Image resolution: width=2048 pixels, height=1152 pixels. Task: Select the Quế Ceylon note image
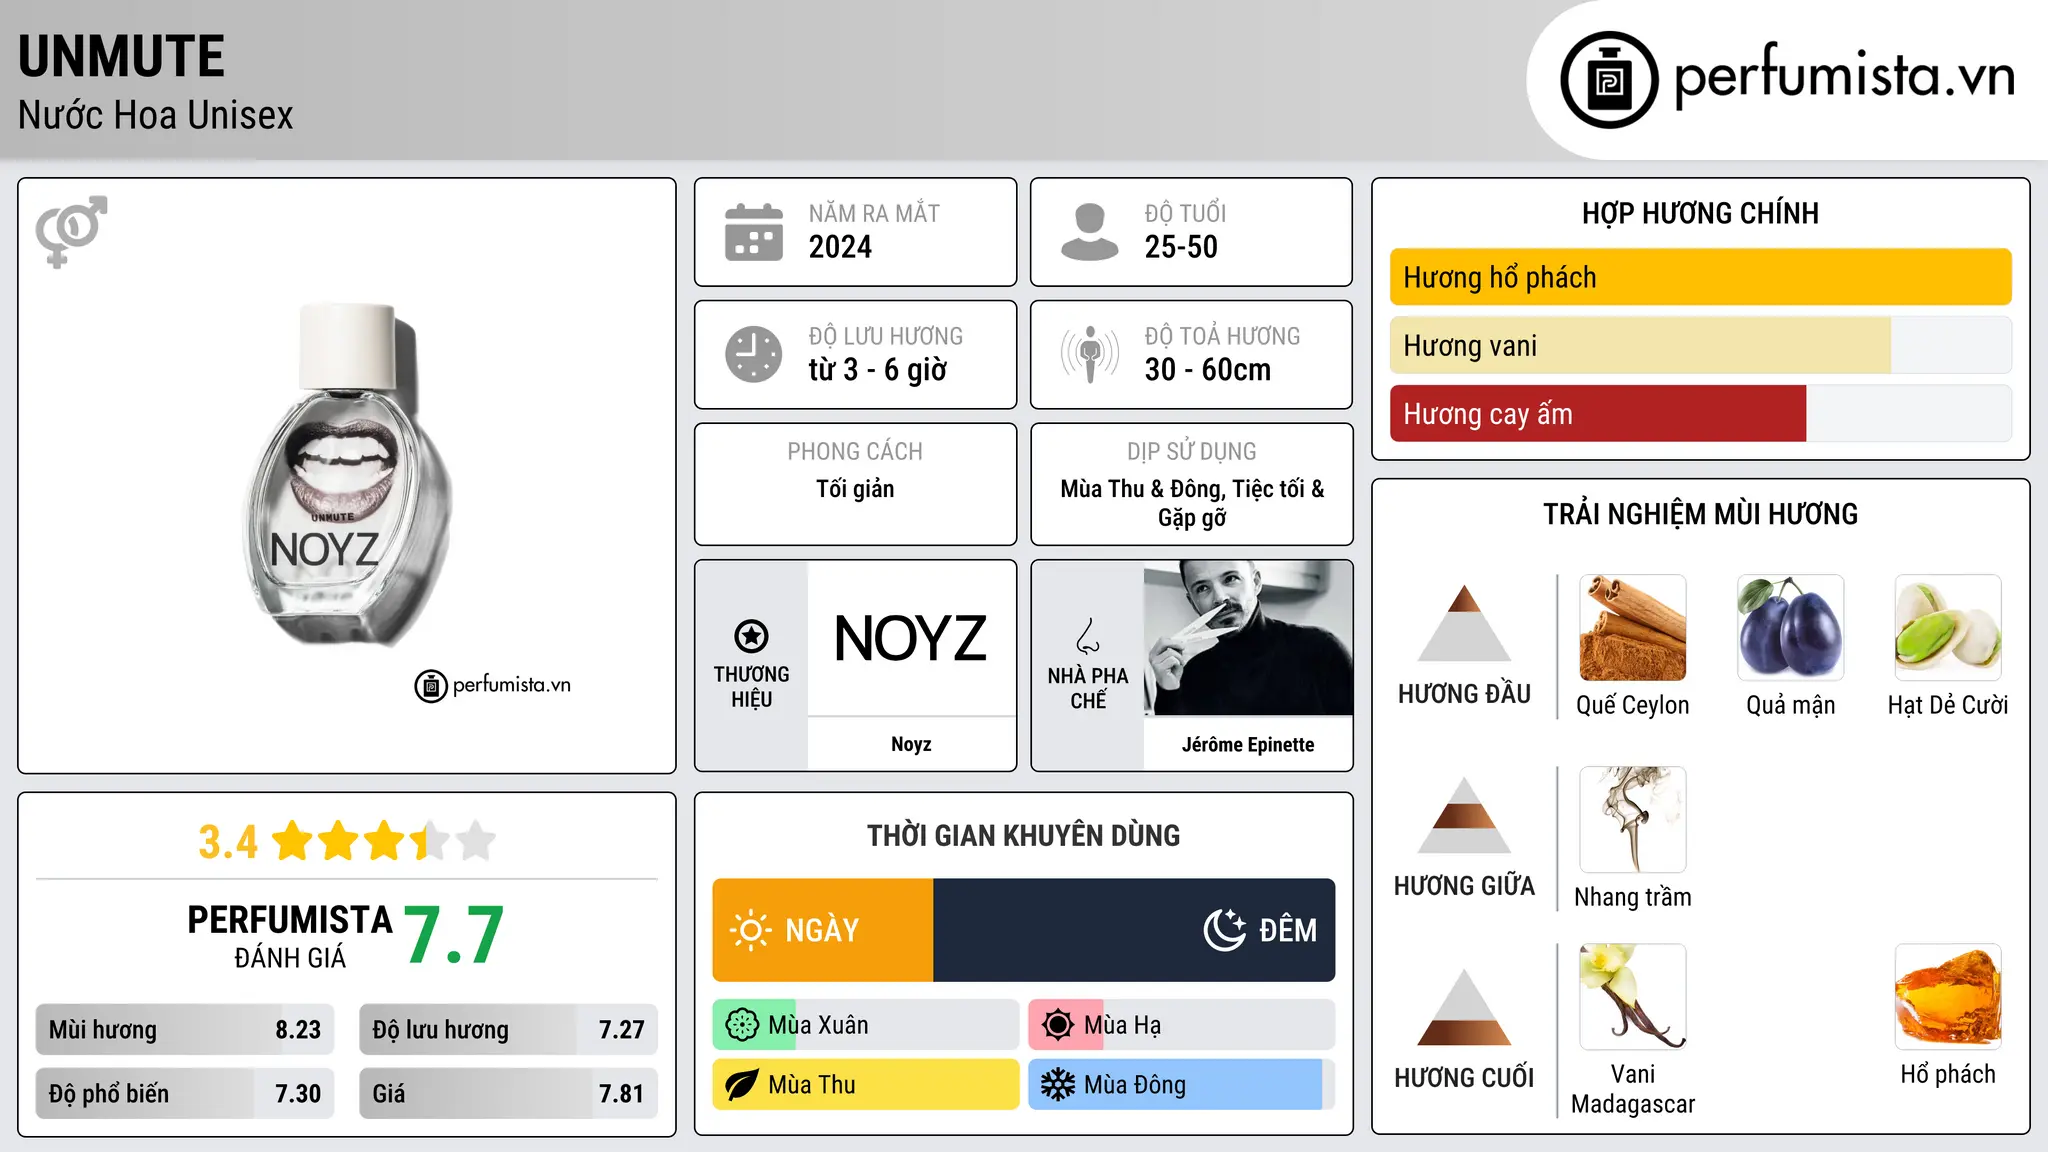pyautogui.click(x=1633, y=628)
